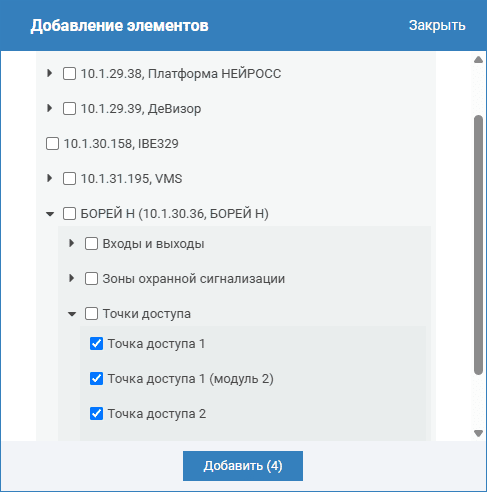
Task: Expand the 10.1.29.39 ДеВизор node
Action: click(50, 108)
